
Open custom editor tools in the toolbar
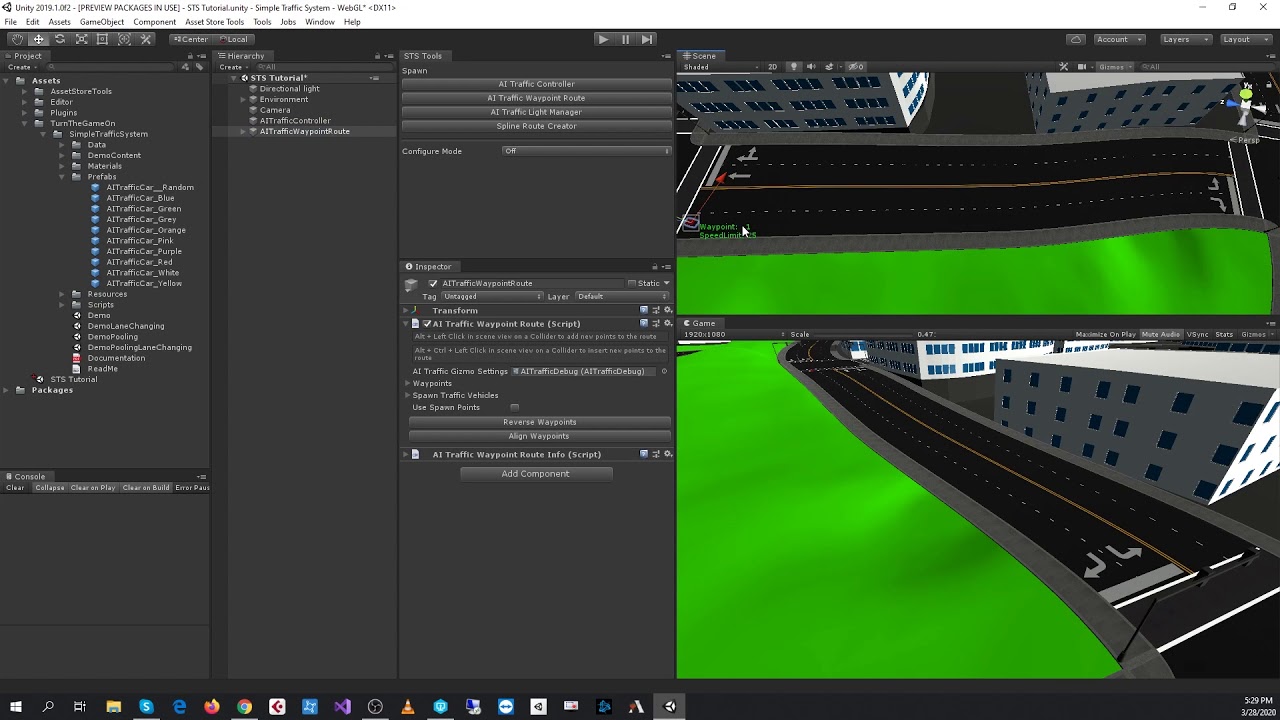point(146,39)
